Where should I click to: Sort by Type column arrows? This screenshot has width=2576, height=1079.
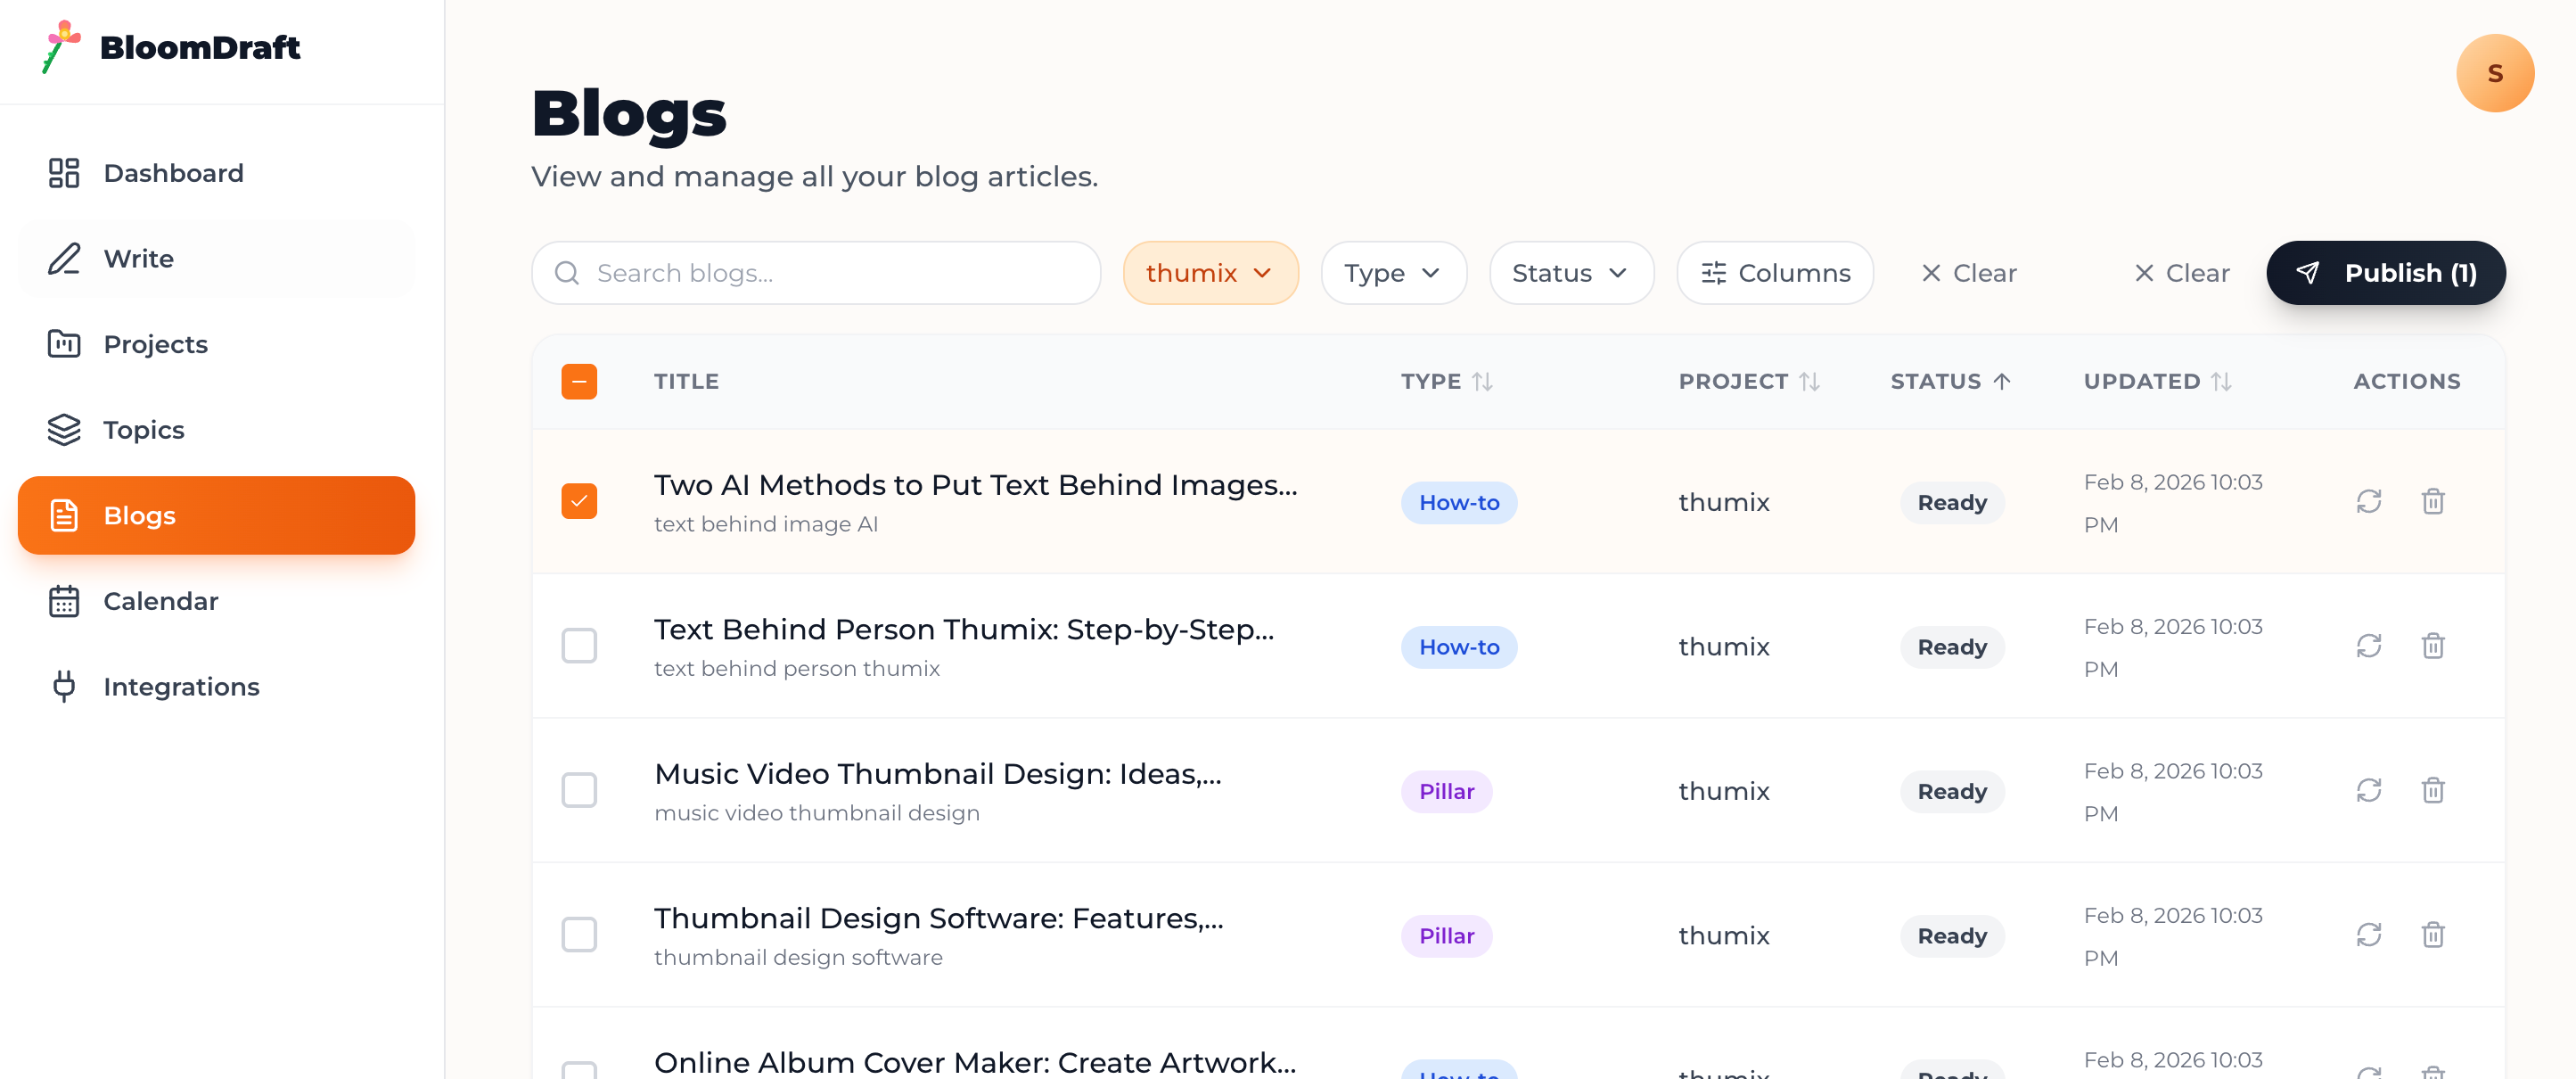click(x=1482, y=381)
